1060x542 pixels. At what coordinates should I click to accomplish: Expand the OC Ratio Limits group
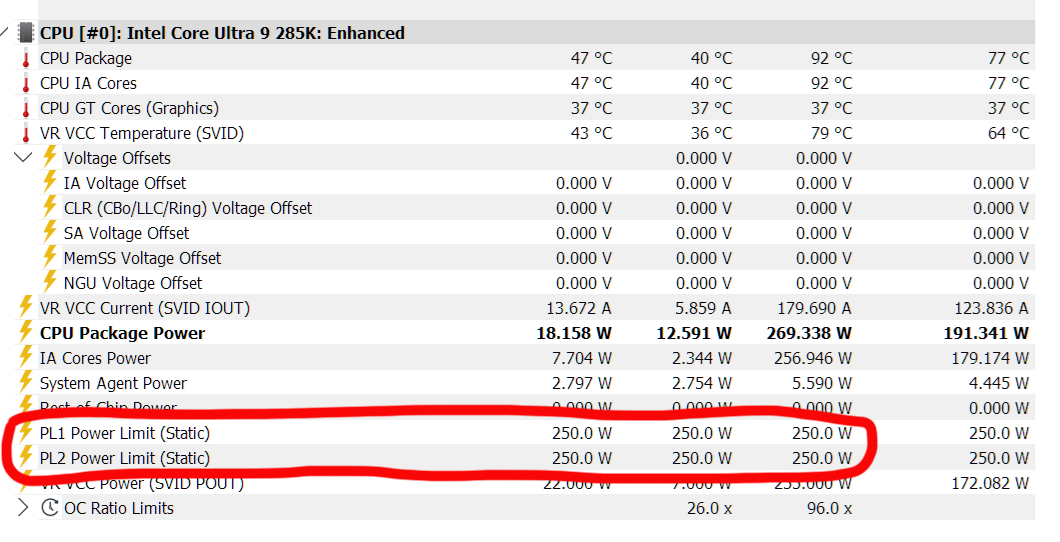[23, 508]
